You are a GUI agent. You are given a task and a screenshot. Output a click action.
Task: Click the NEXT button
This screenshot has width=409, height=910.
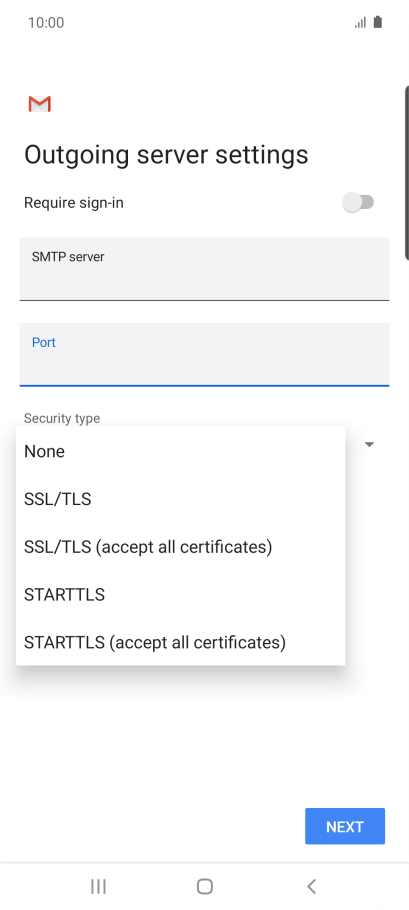[x=345, y=826]
